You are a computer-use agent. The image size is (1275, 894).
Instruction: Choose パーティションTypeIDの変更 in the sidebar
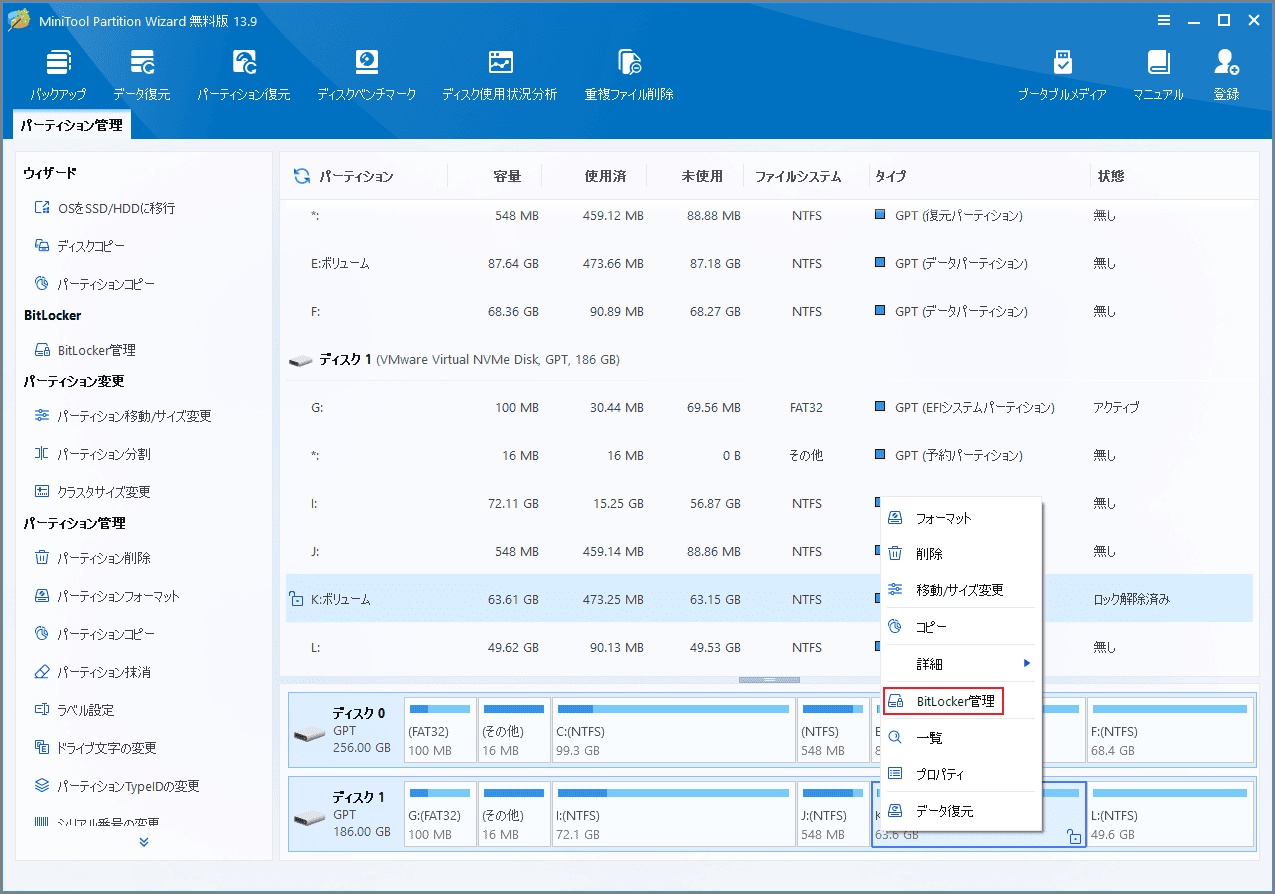pyautogui.click(x=117, y=786)
